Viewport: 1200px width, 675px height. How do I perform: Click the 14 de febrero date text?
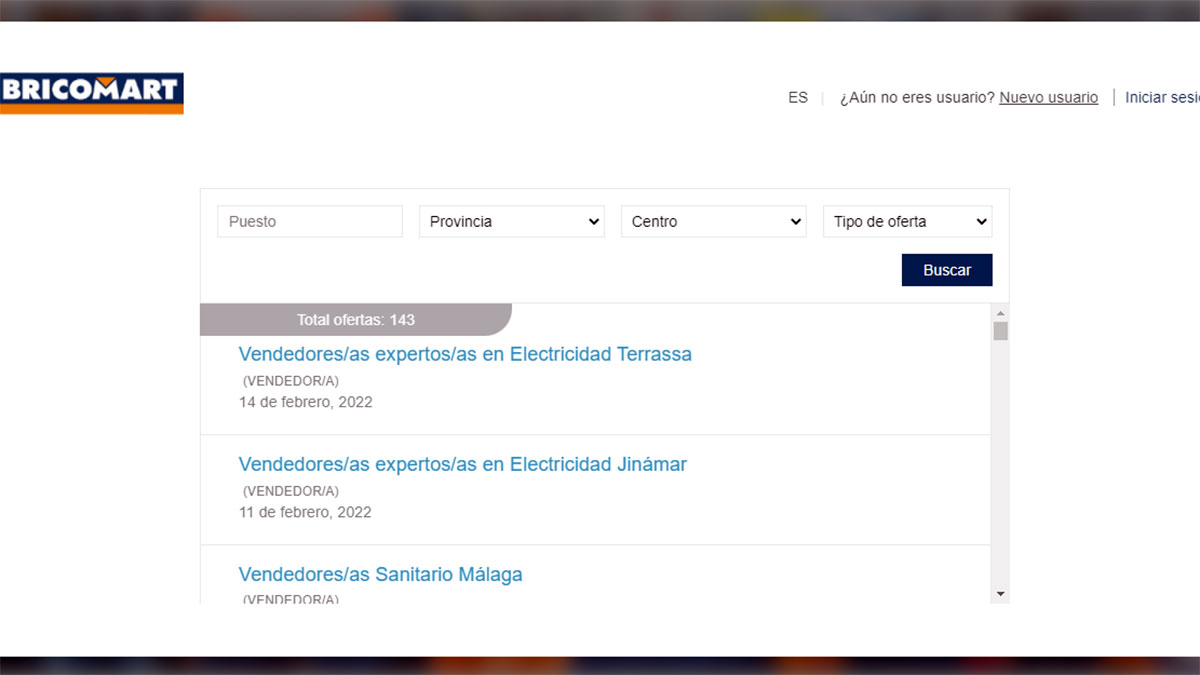(x=305, y=401)
